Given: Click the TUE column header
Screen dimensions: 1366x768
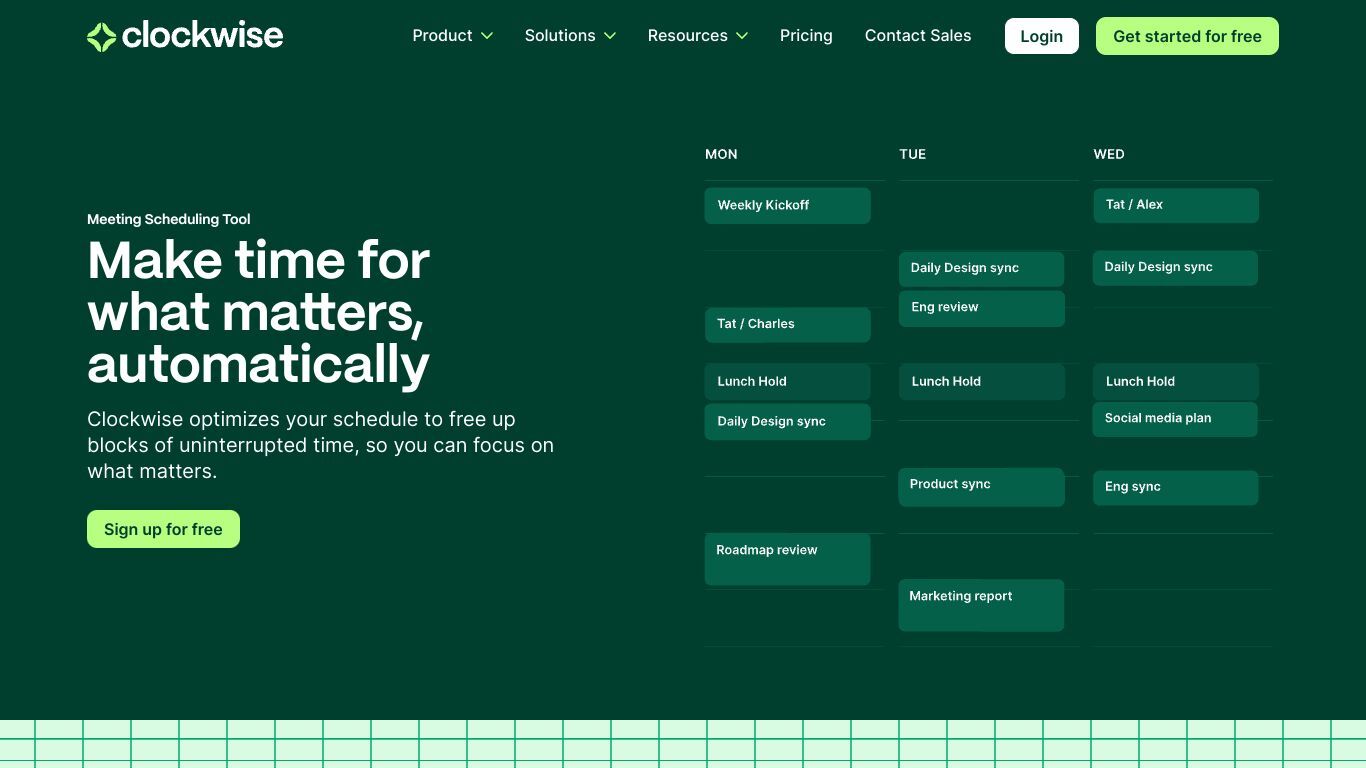Looking at the screenshot, I should [912, 154].
